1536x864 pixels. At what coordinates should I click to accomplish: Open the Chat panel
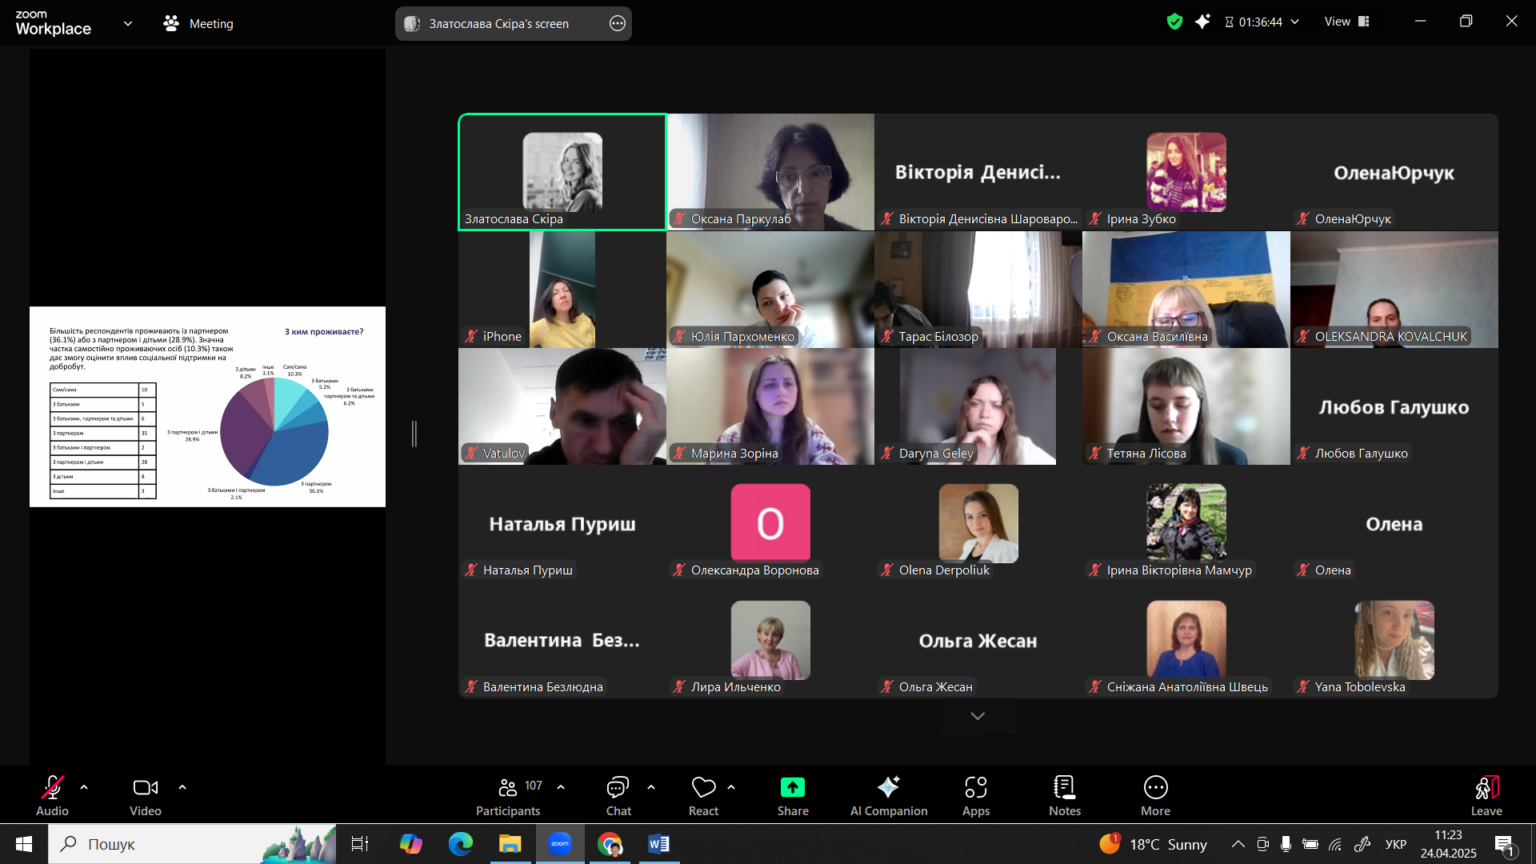pos(618,796)
